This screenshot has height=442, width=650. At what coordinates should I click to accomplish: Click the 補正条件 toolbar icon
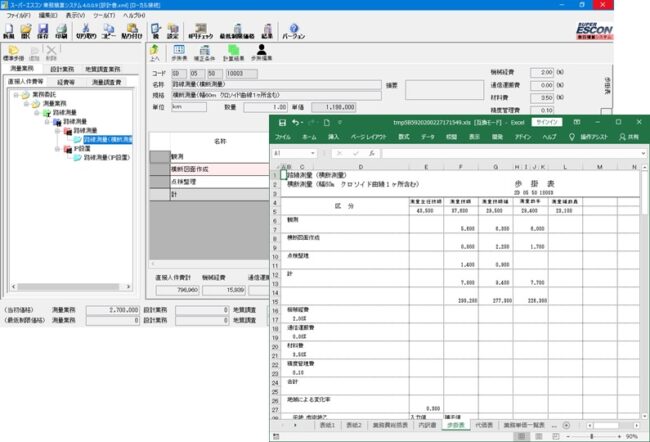coord(204,53)
